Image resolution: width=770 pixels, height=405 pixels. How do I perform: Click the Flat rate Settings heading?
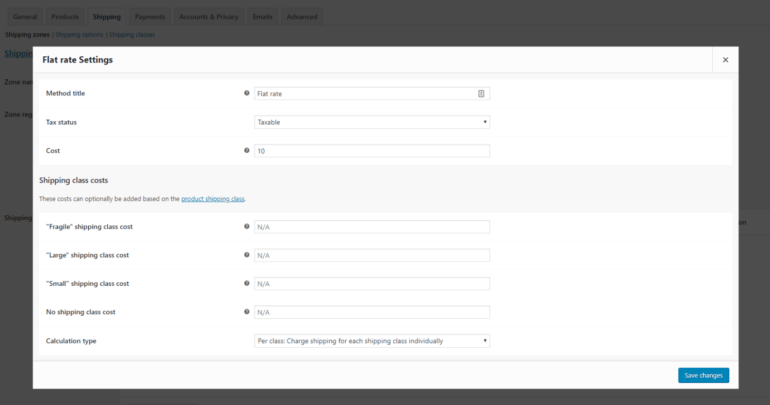[78, 60]
